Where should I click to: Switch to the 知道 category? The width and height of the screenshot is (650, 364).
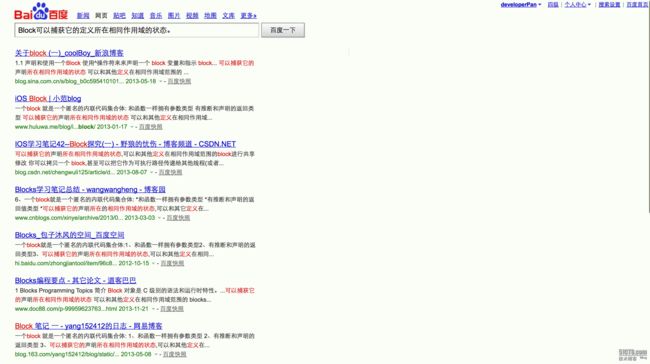pyautogui.click(x=138, y=16)
